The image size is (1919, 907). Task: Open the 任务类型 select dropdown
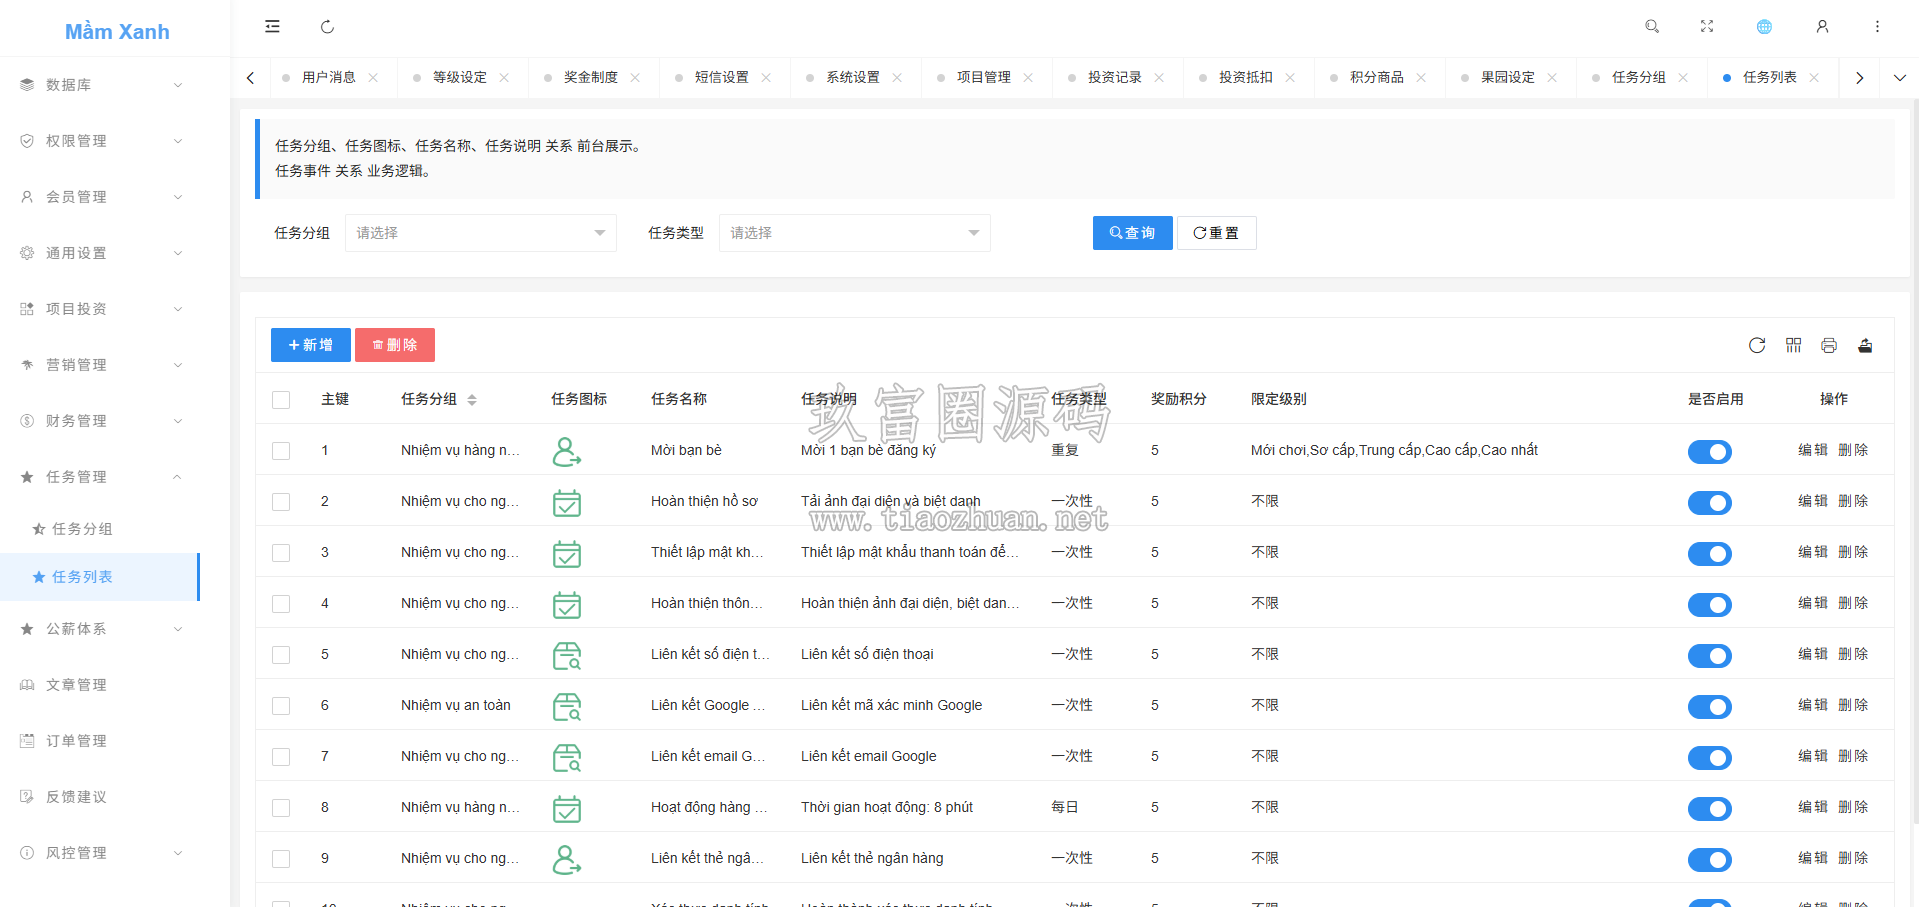click(x=855, y=233)
